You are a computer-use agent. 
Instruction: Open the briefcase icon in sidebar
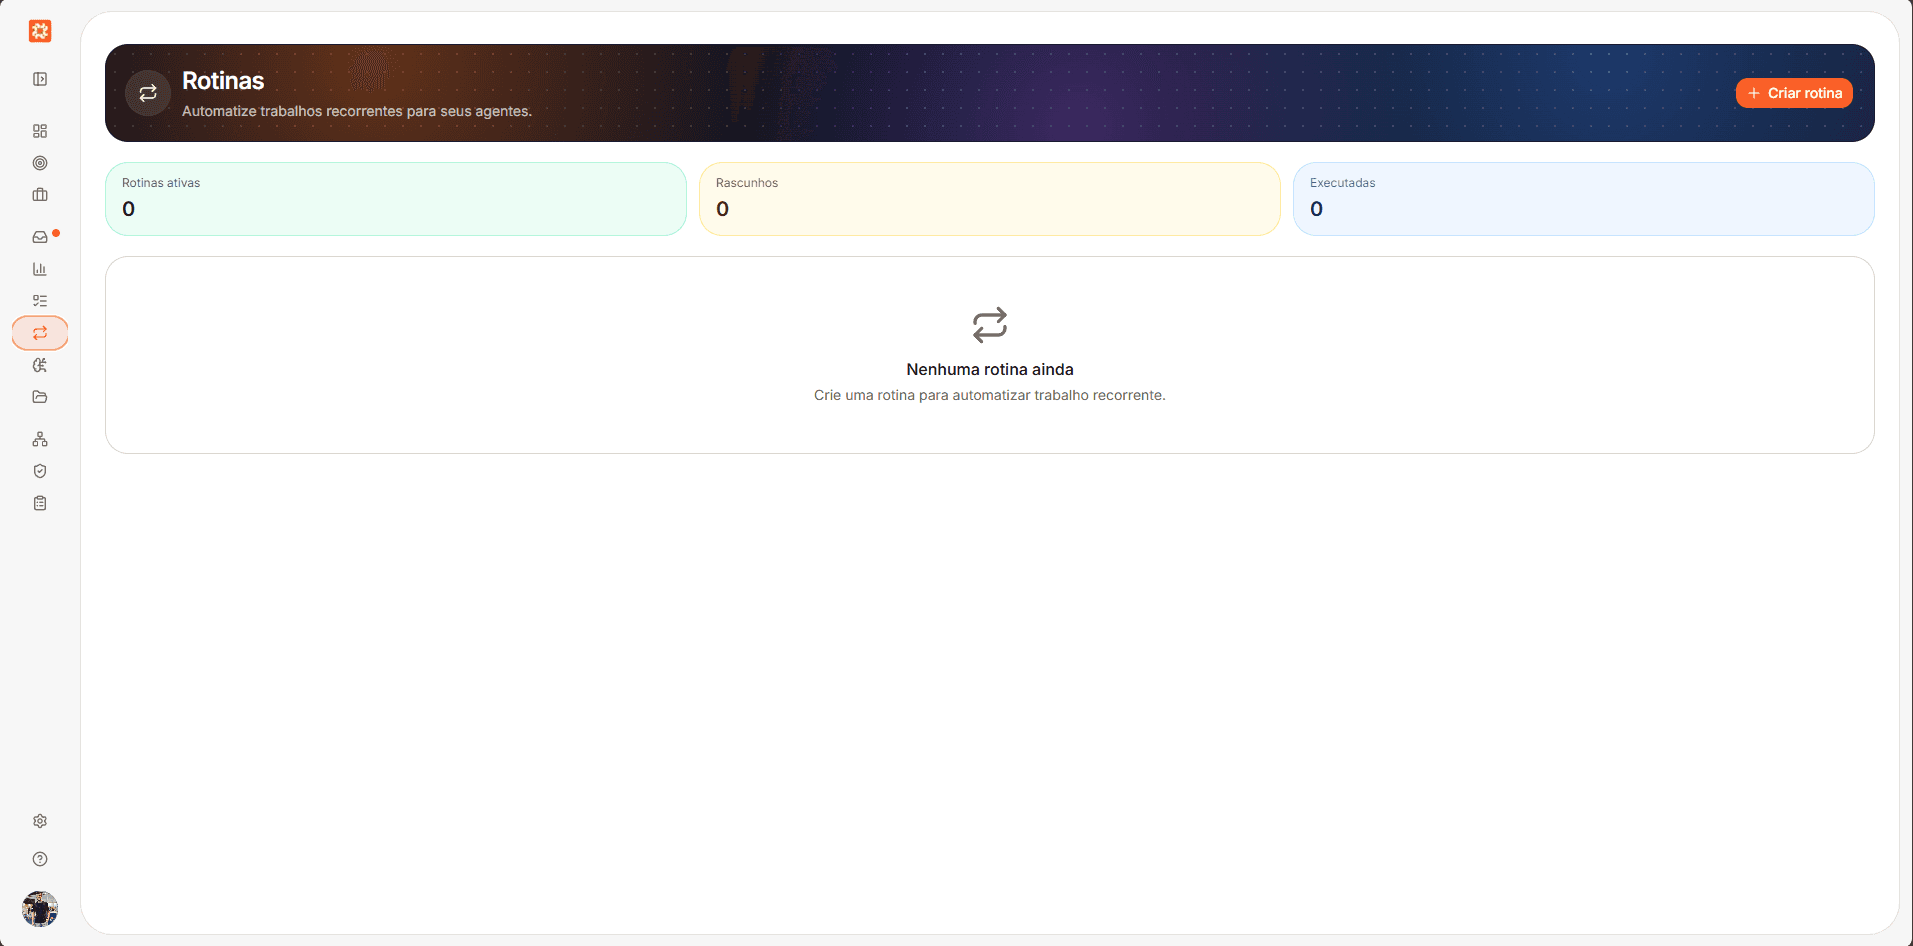click(40, 195)
